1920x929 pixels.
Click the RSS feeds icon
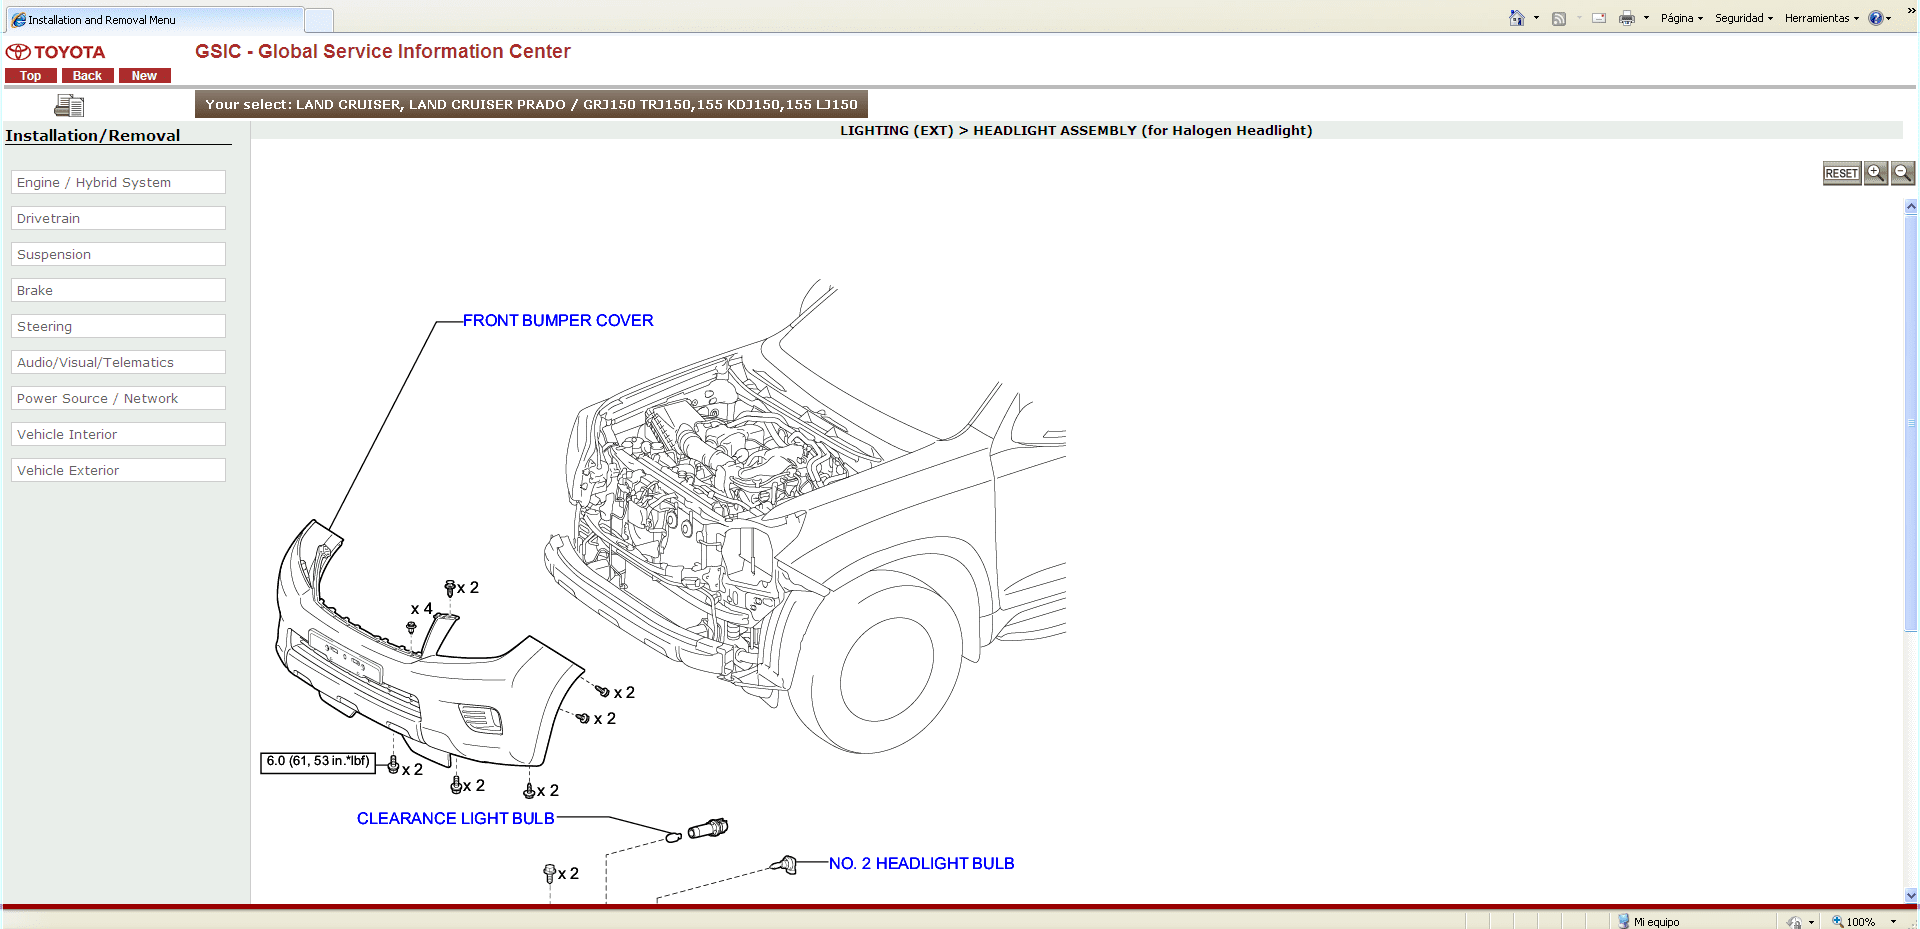[1558, 18]
